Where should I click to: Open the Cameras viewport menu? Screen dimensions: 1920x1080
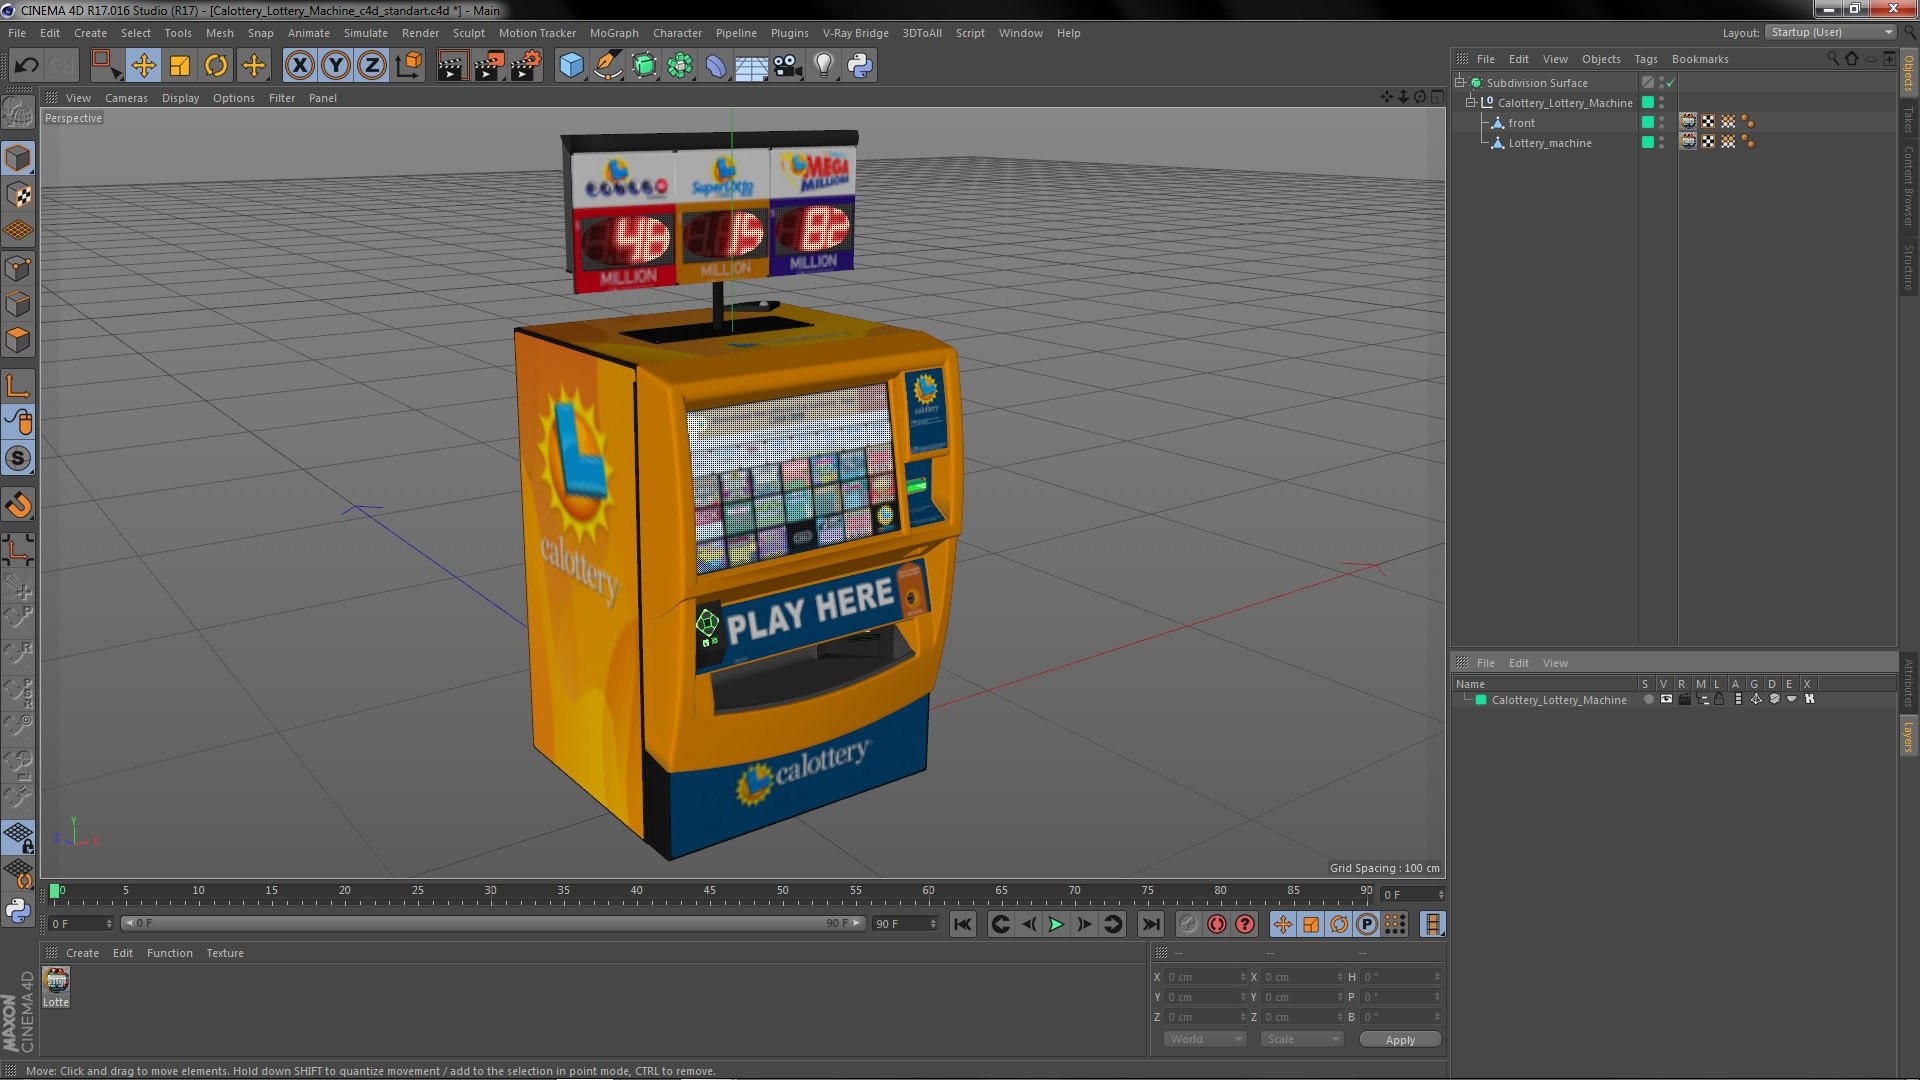click(126, 98)
